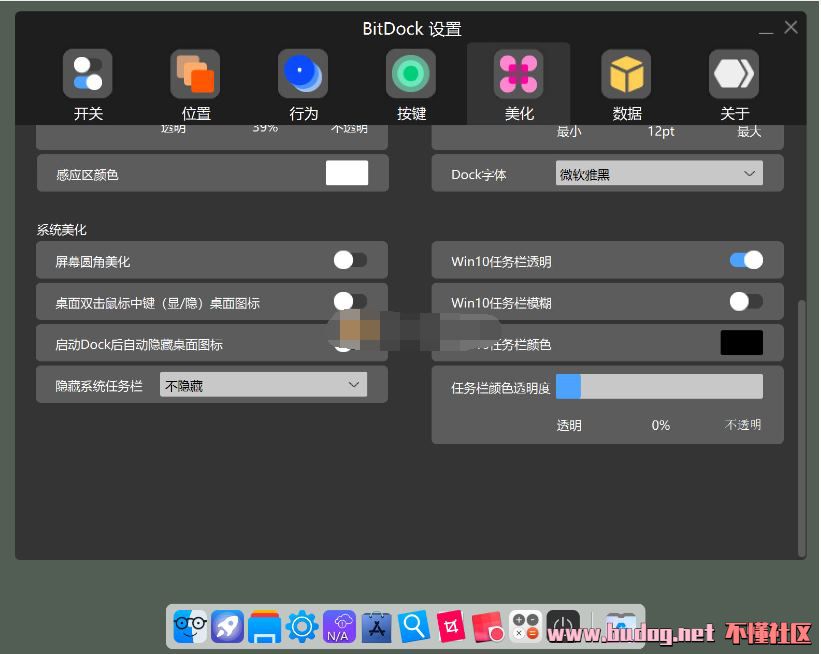Click the black 任务栏颜色 swatch
The image size is (821, 654).
741,343
